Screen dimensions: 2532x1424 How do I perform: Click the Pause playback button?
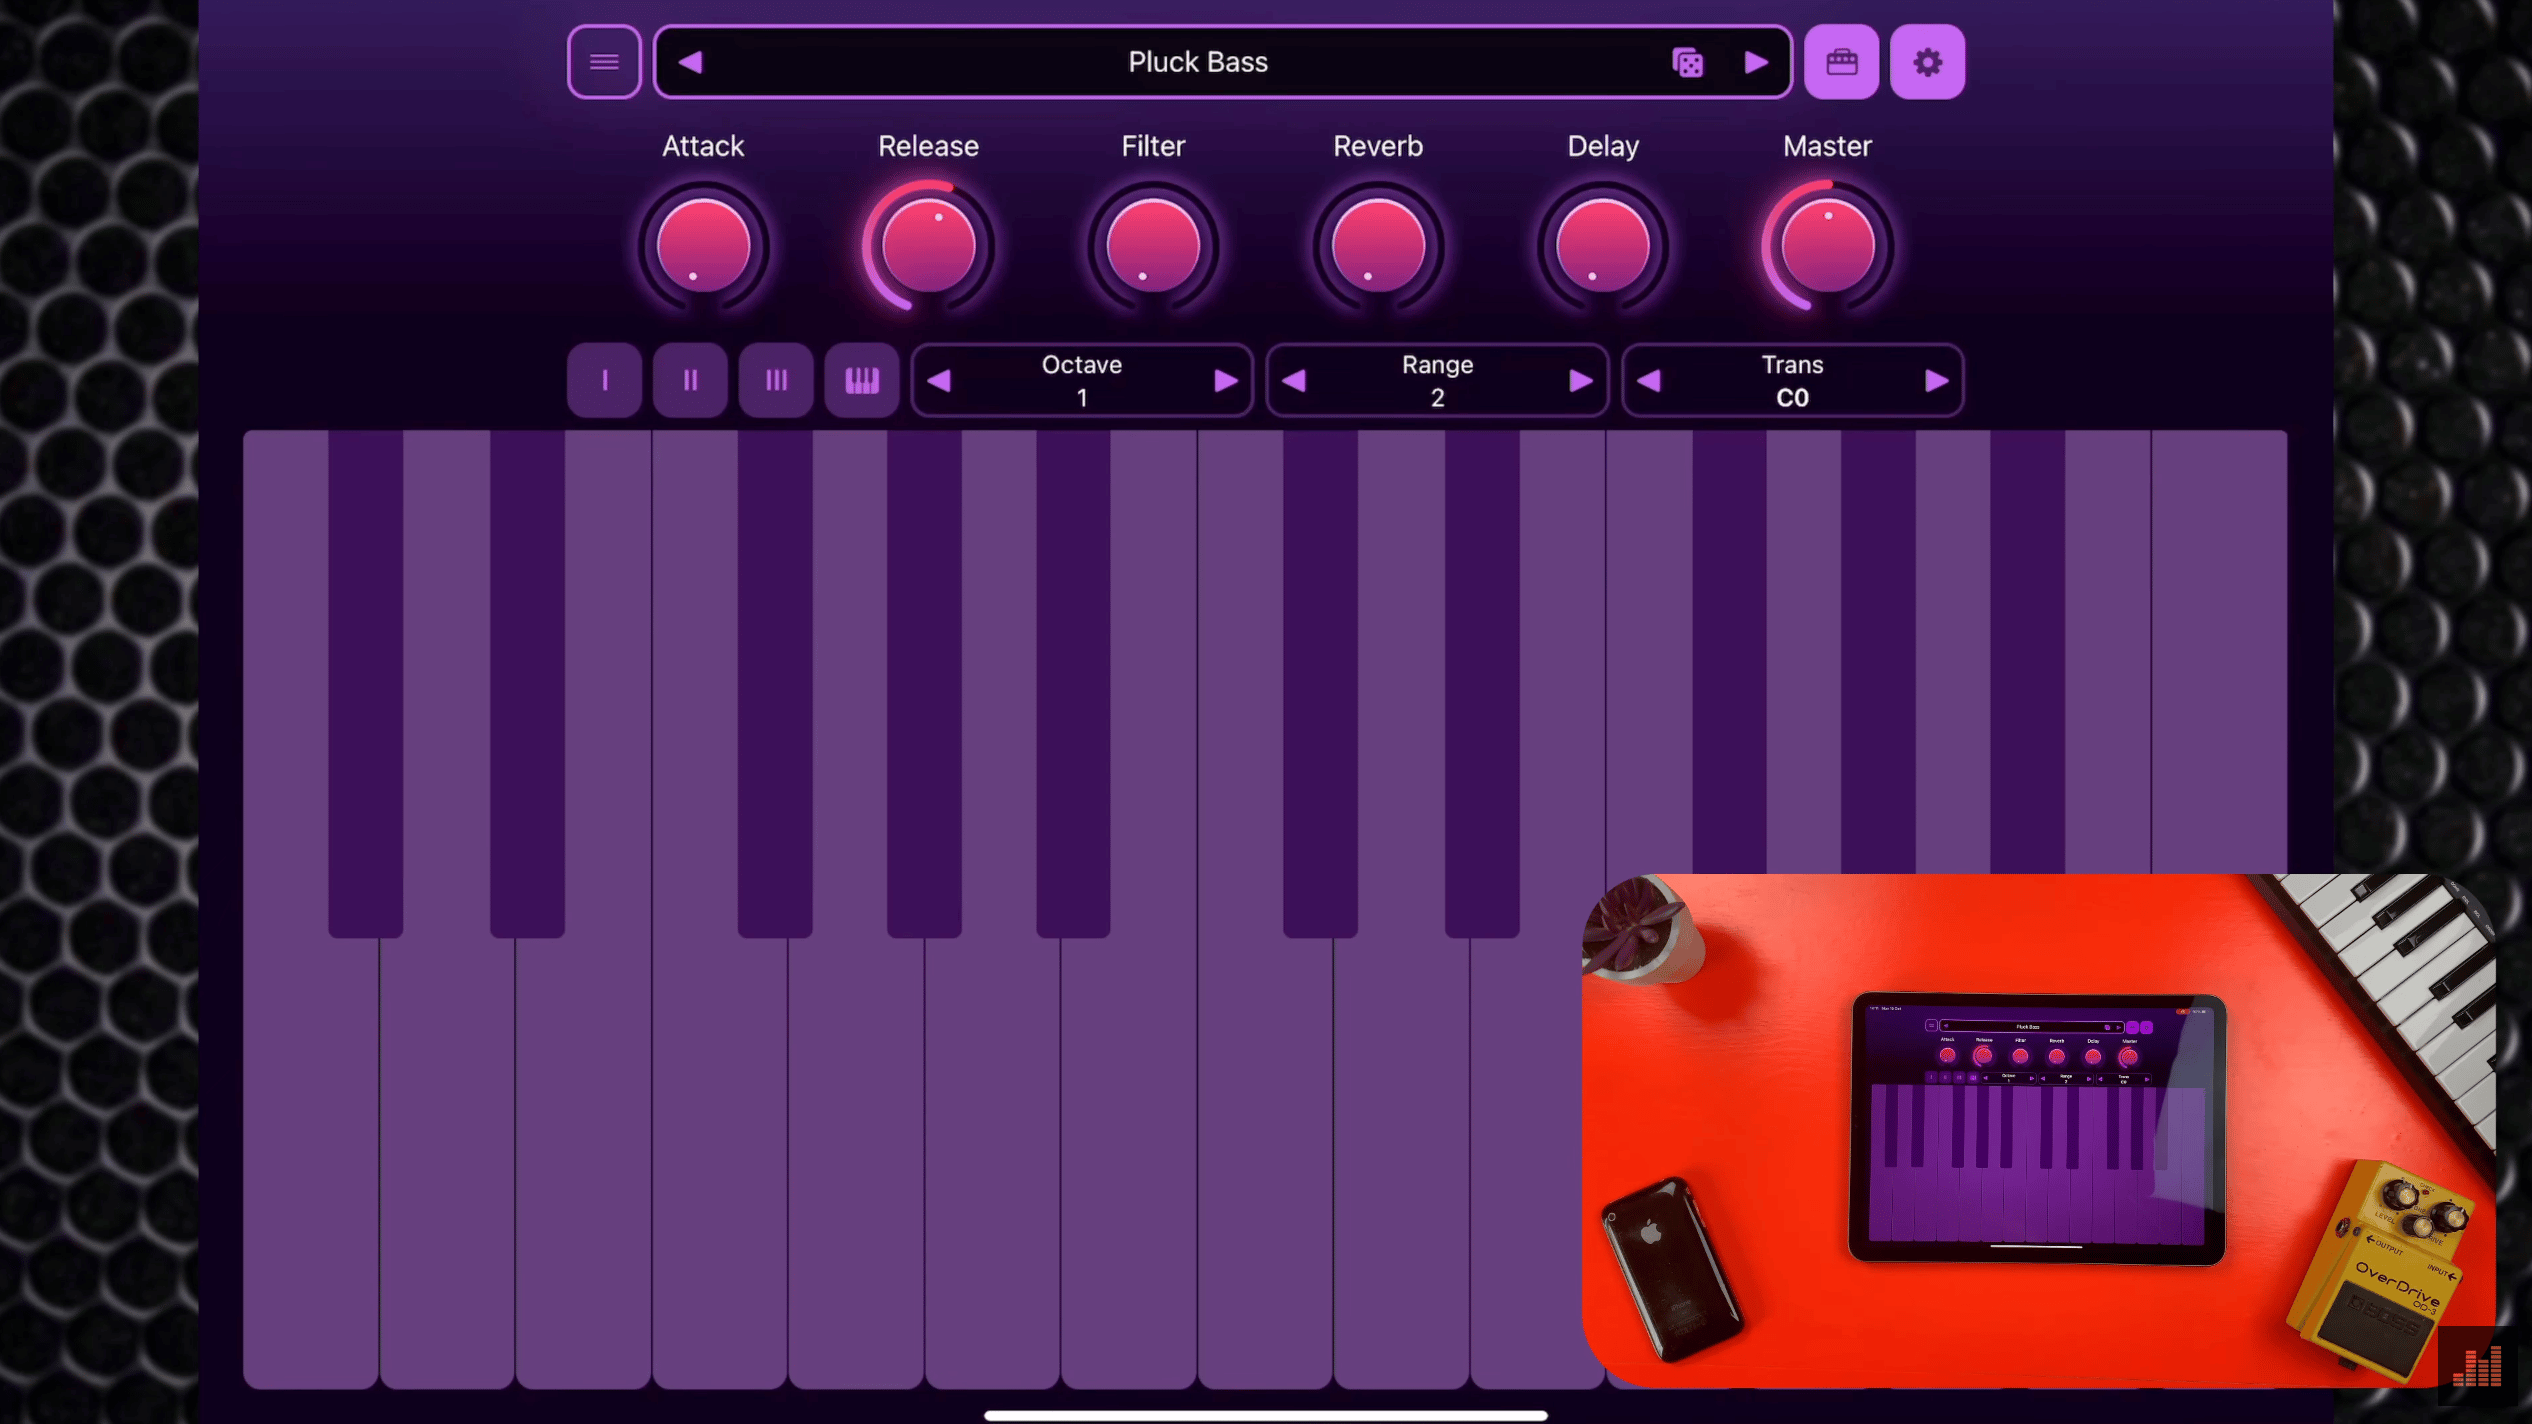(x=689, y=379)
